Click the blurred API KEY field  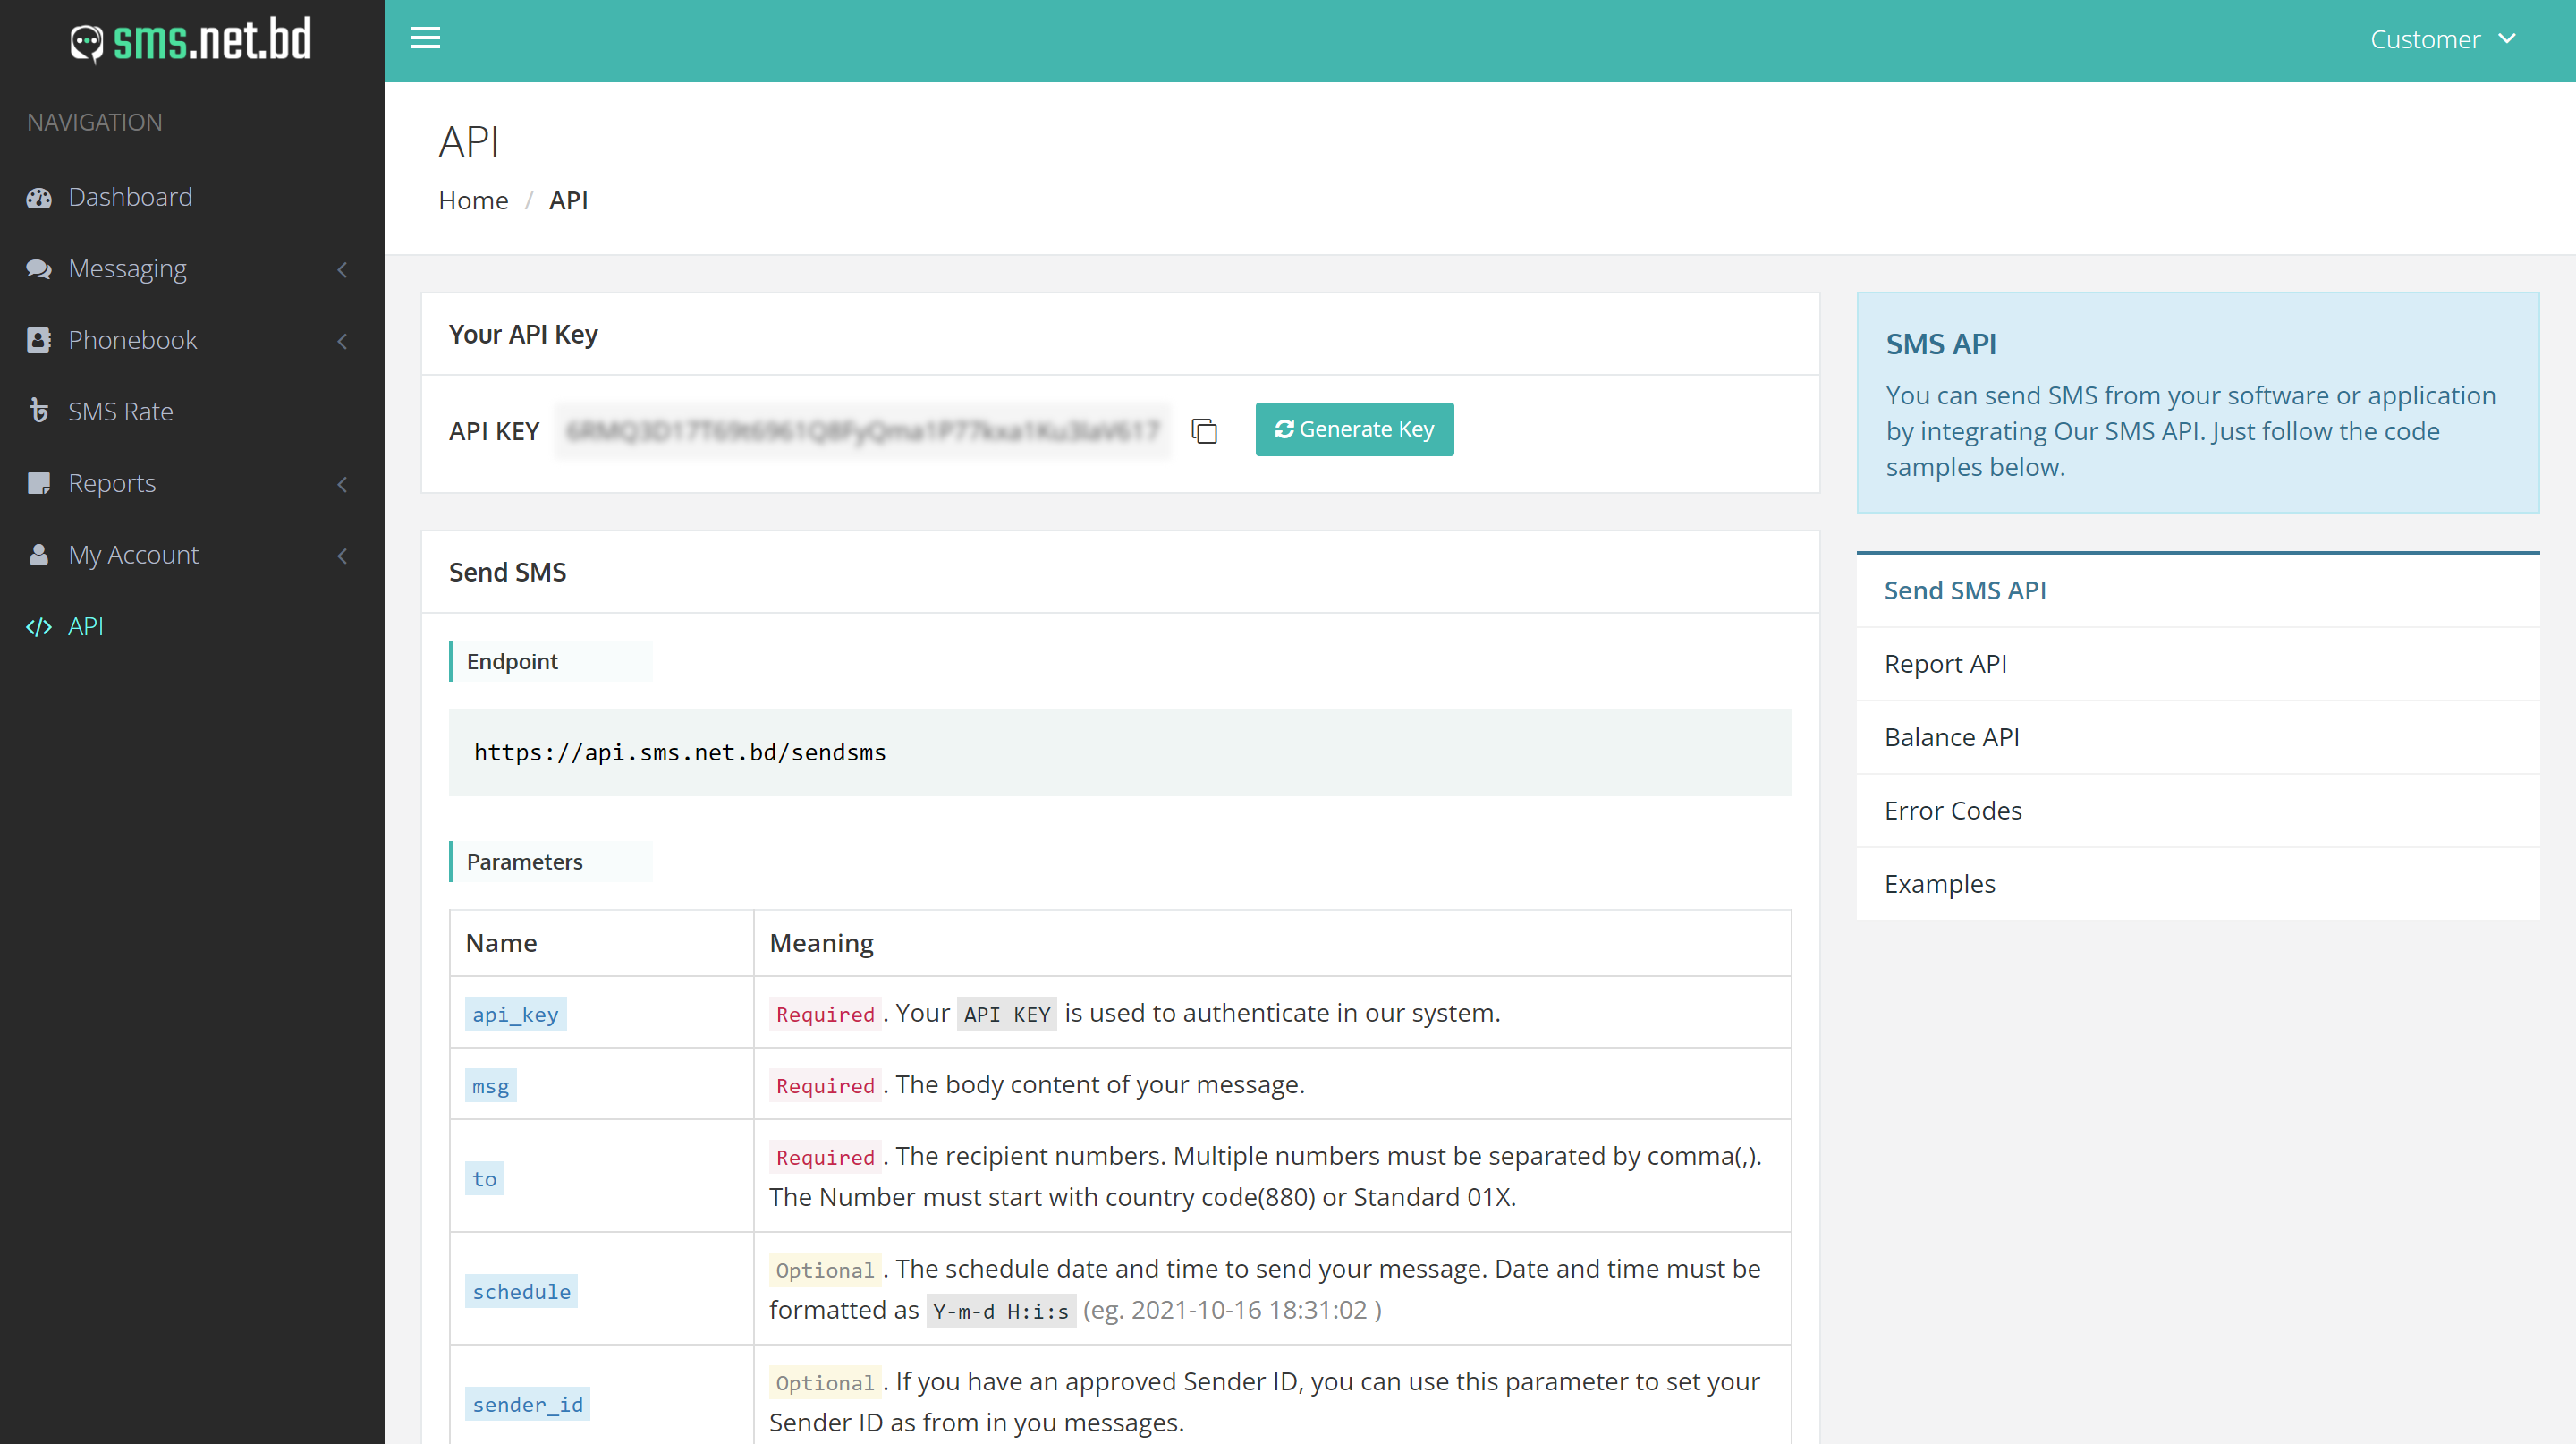pyautogui.click(x=864, y=431)
